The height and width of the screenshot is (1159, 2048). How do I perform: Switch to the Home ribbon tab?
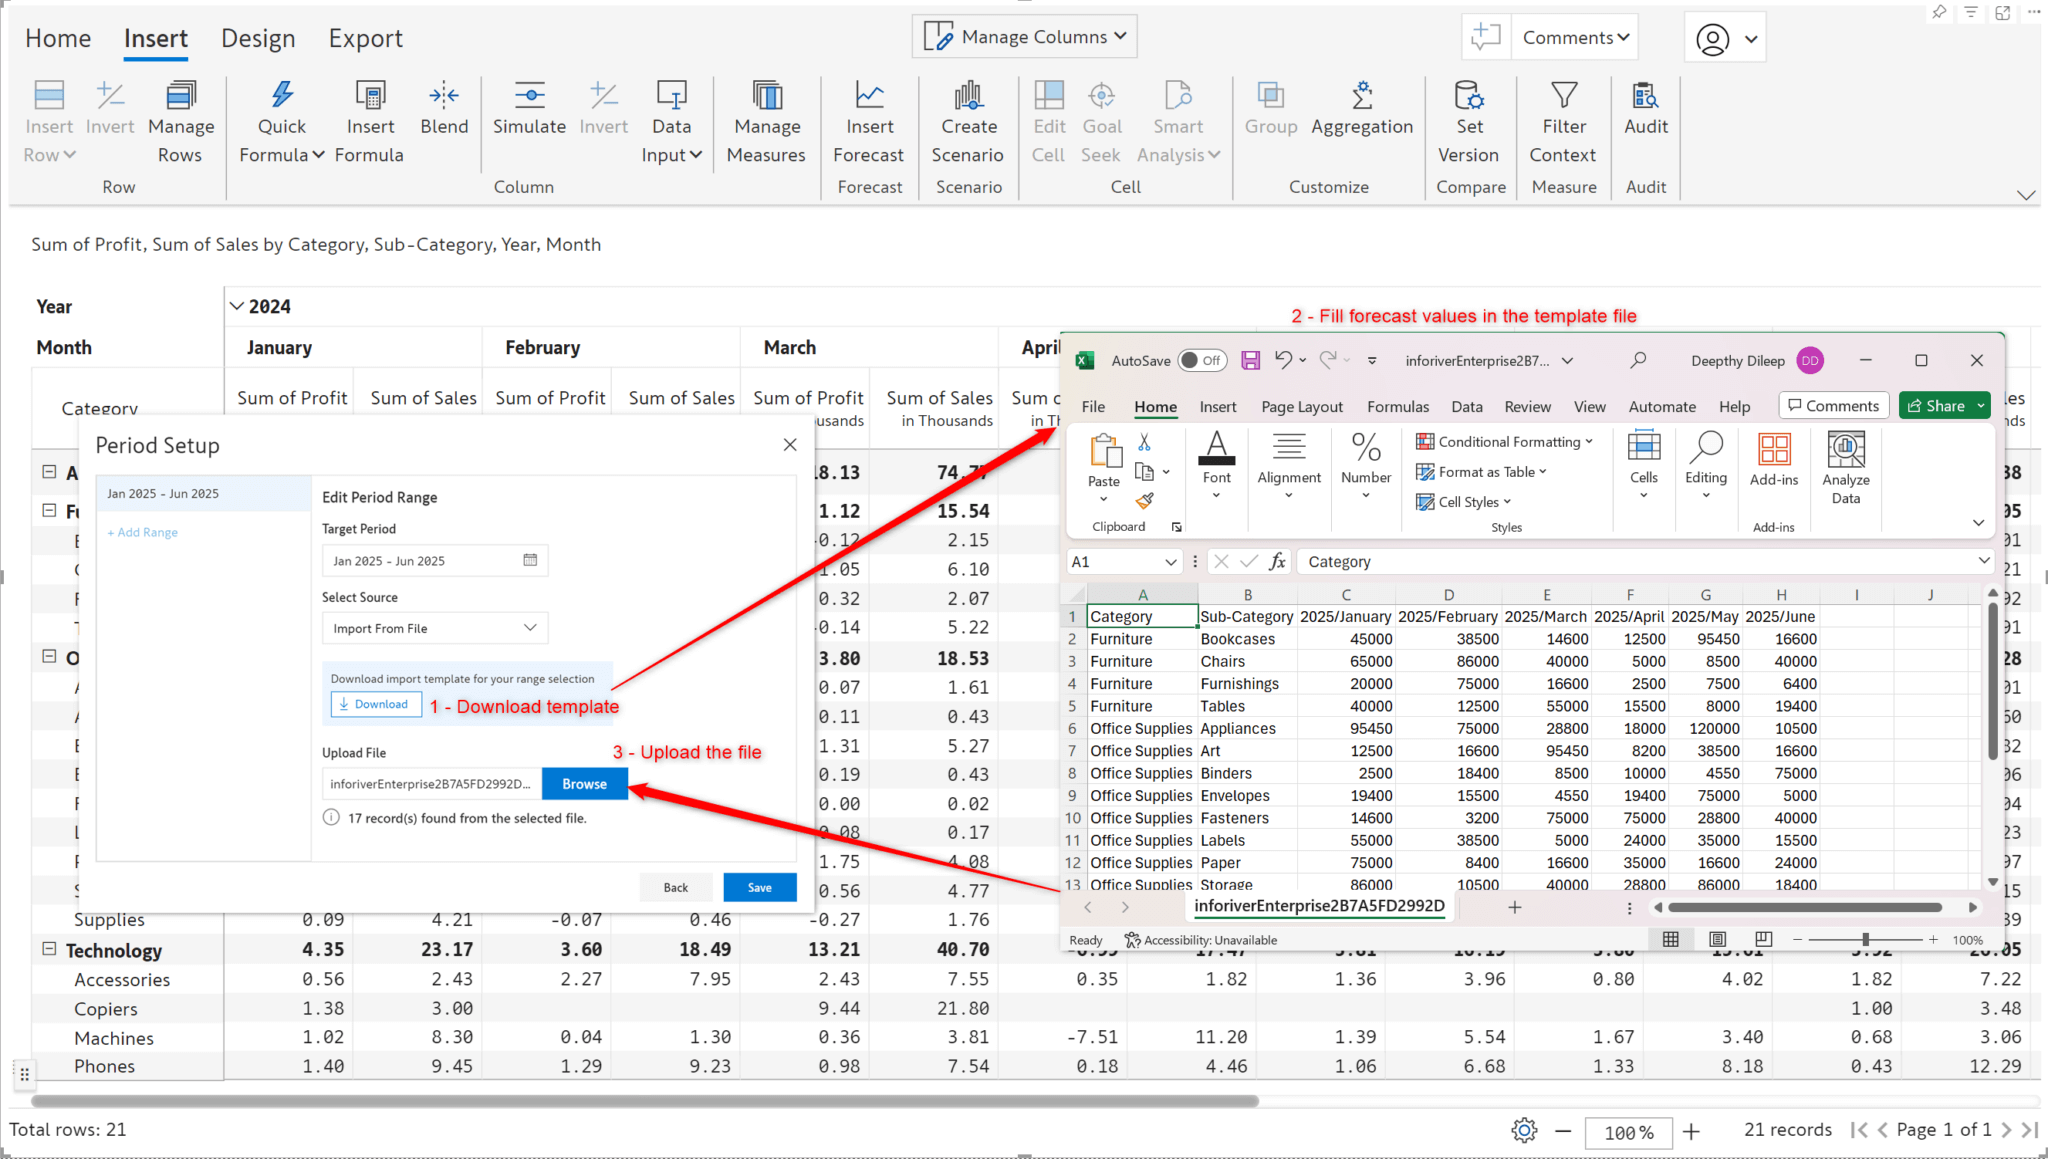click(58, 39)
